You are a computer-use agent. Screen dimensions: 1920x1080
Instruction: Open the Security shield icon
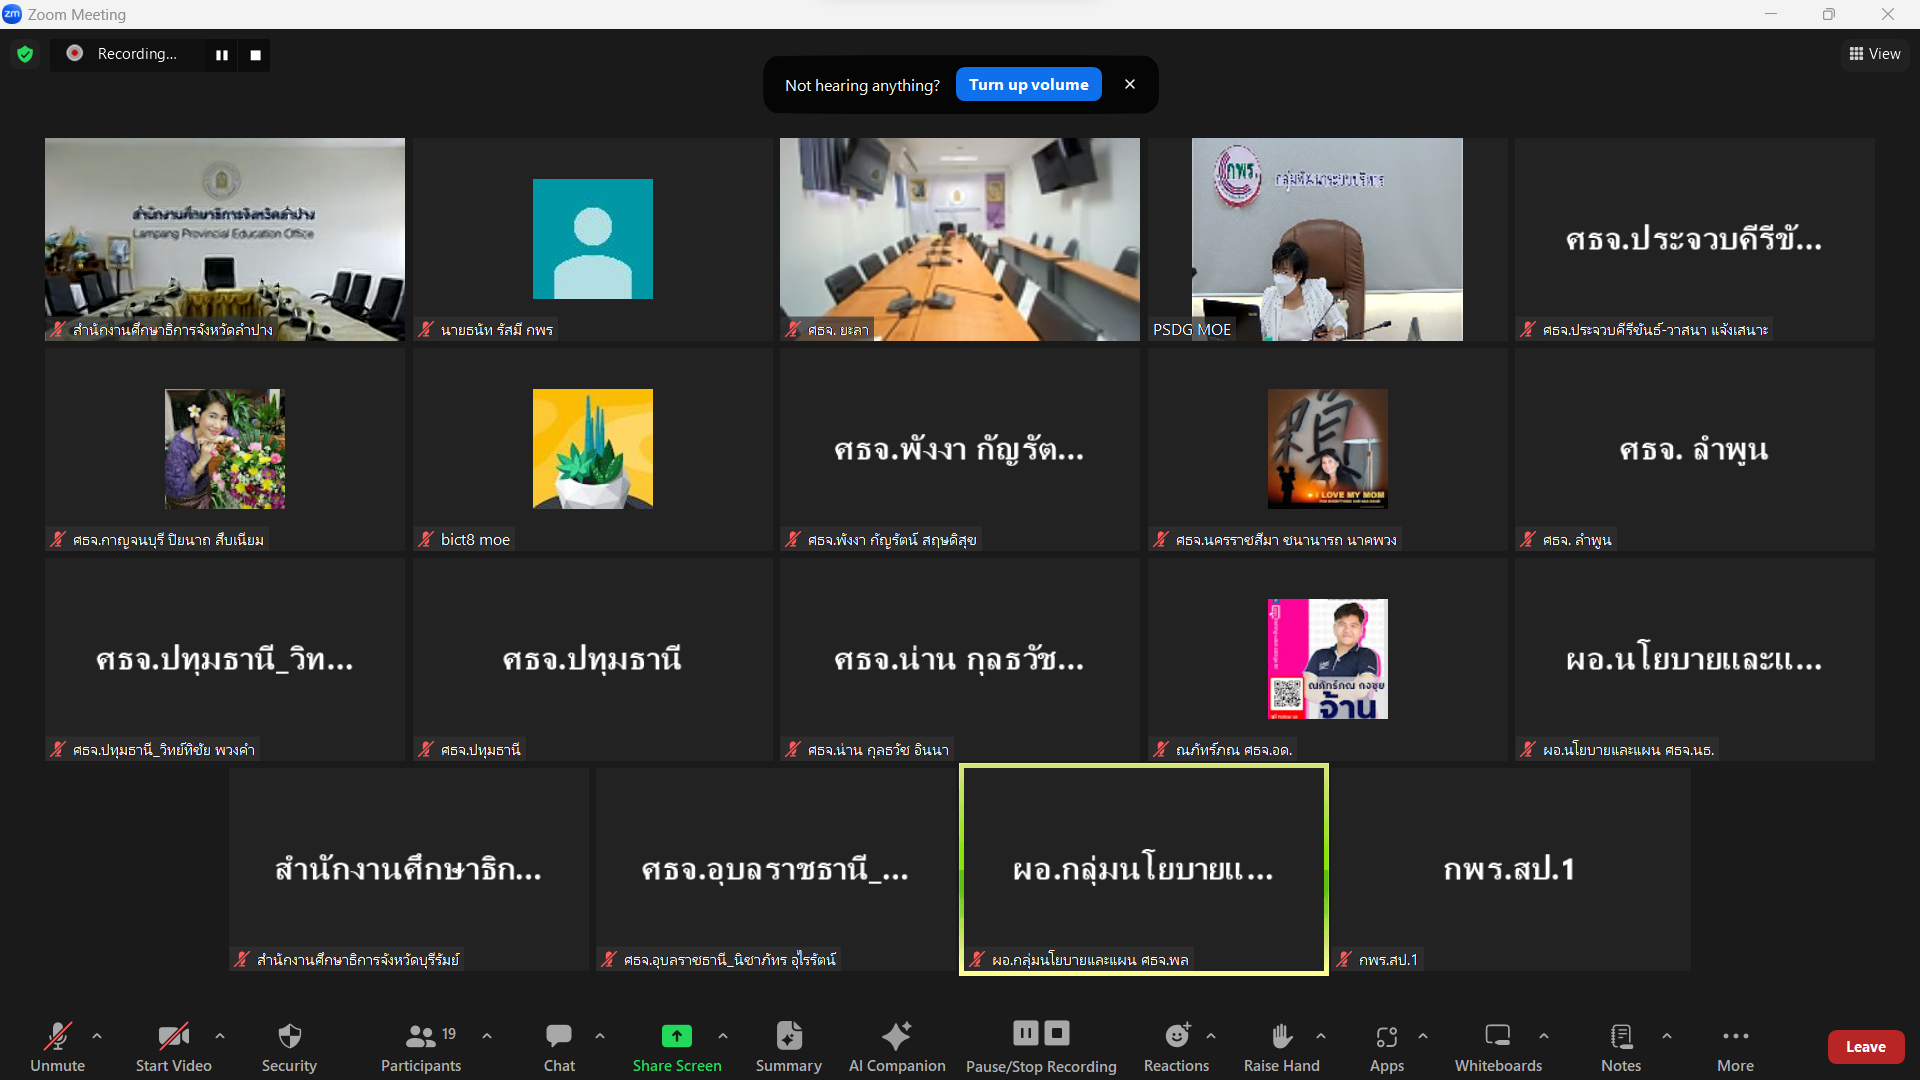pos(289,1036)
